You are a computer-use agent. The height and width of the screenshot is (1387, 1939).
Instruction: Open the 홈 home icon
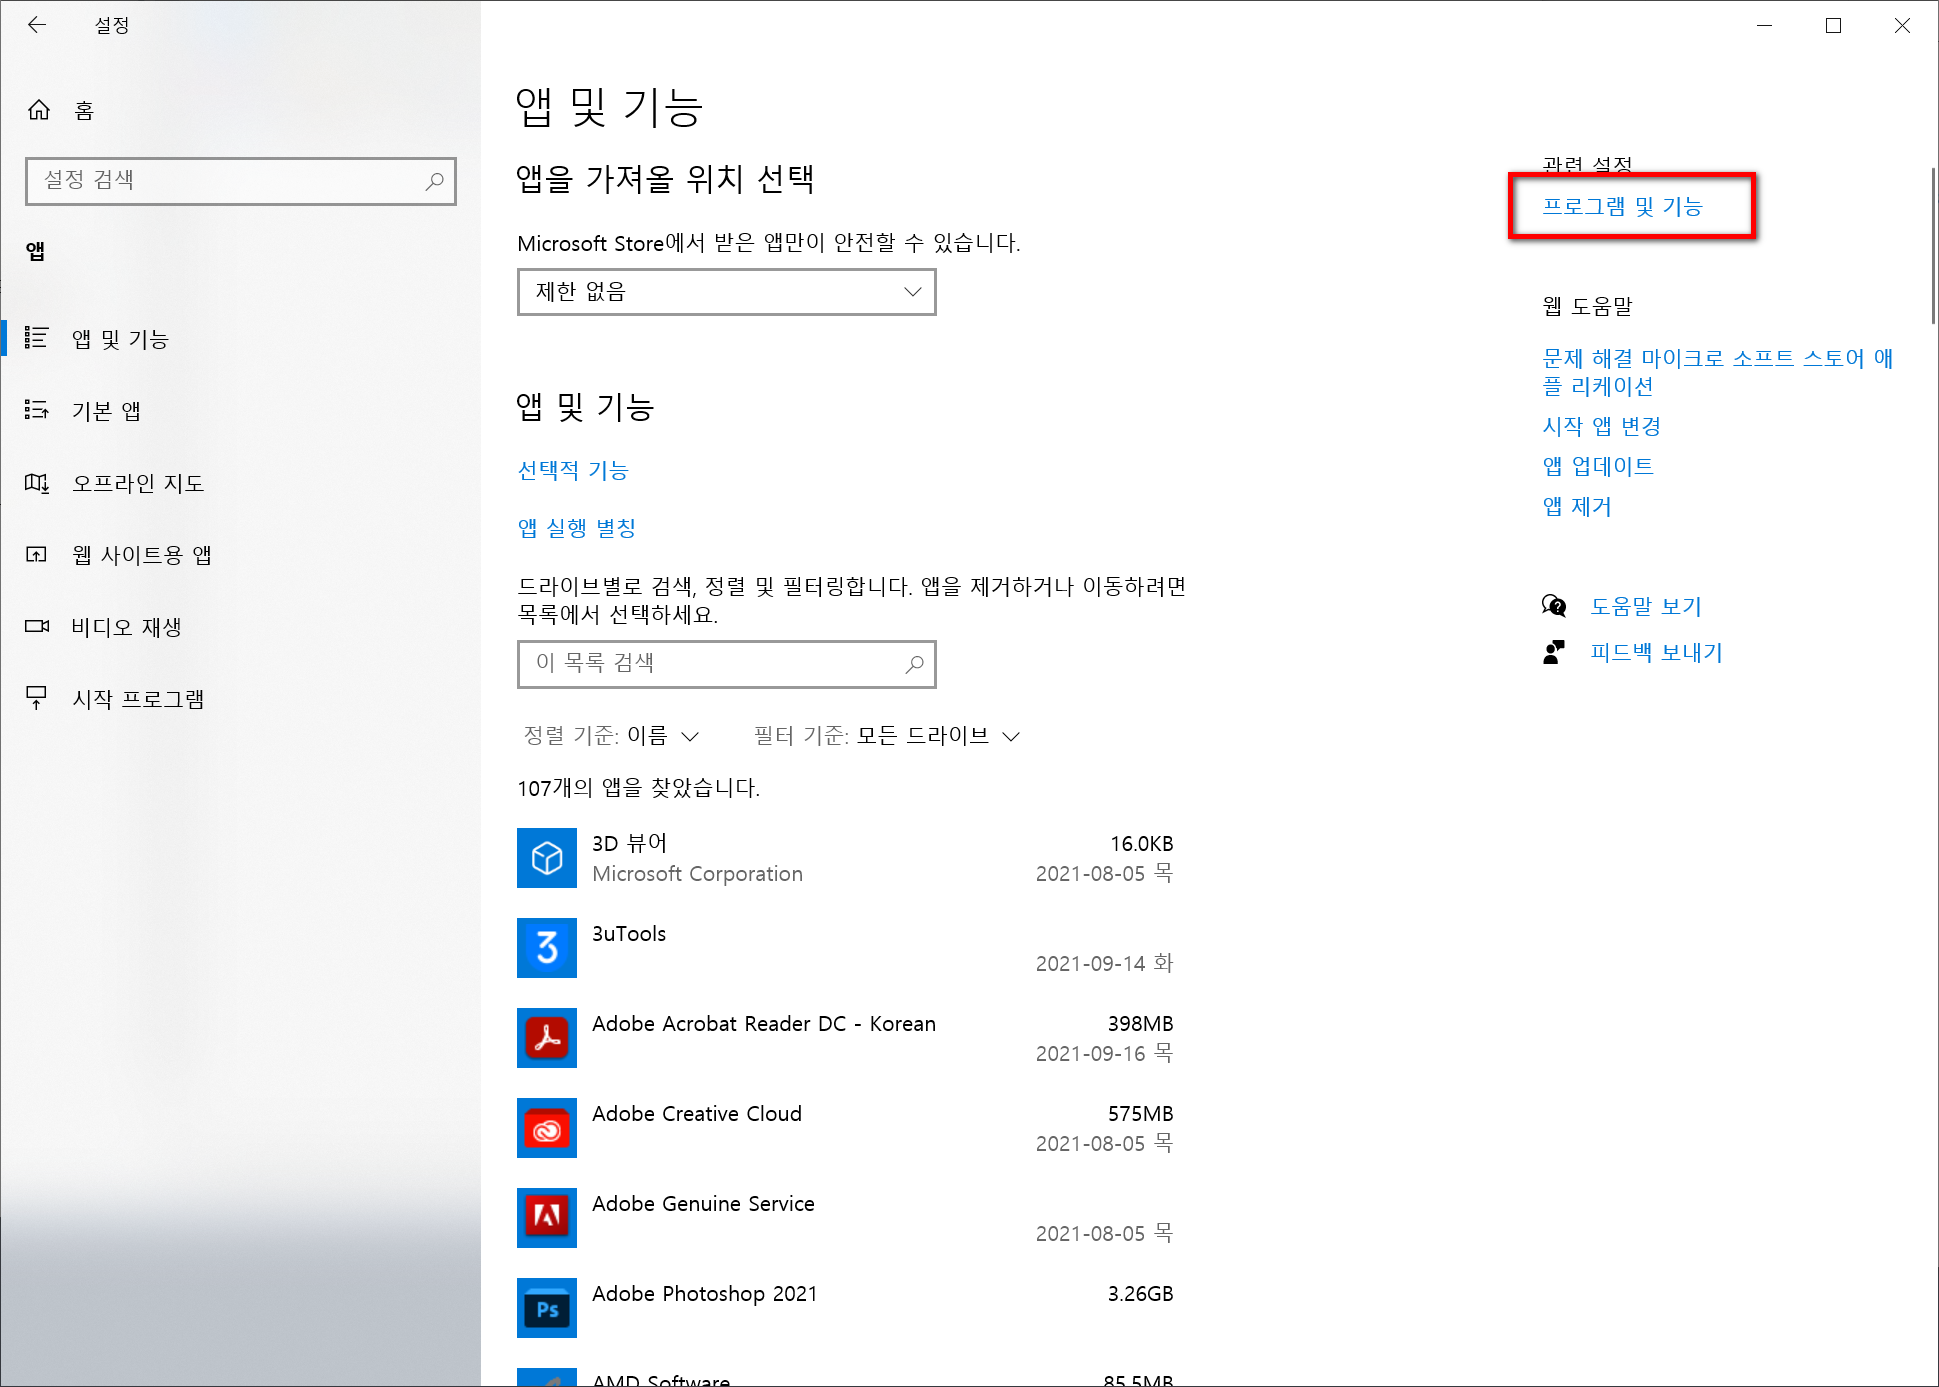[39, 110]
